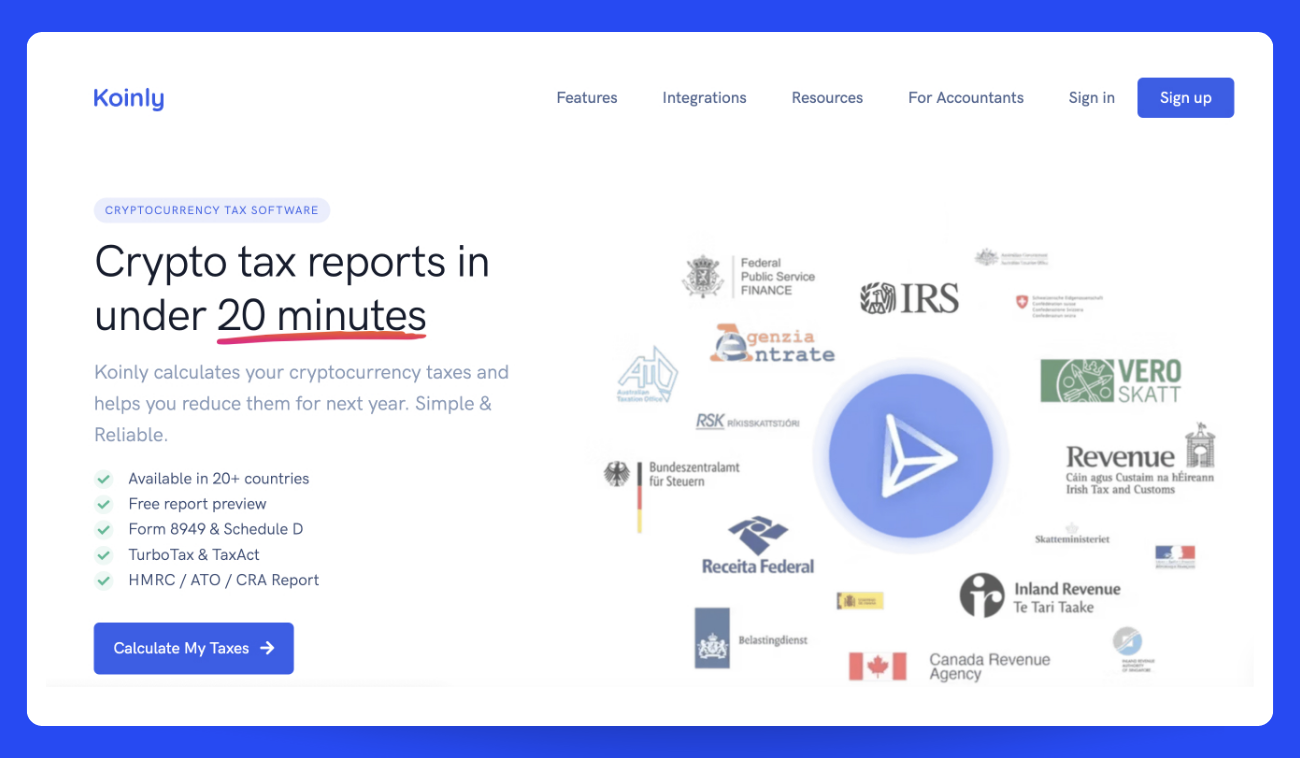The width and height of the screenshot is (1300, 758).
Task: Open the Features menu
Action: point(587,98)
